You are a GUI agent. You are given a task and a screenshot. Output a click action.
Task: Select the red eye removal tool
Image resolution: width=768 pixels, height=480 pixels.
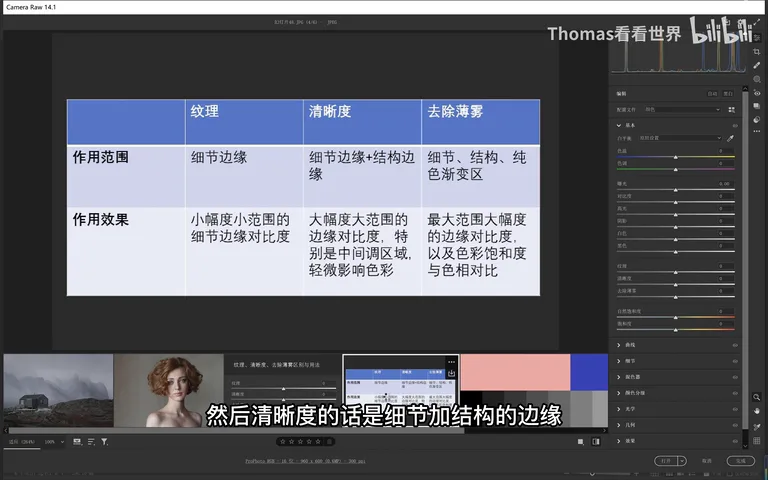tap(757, 93)
